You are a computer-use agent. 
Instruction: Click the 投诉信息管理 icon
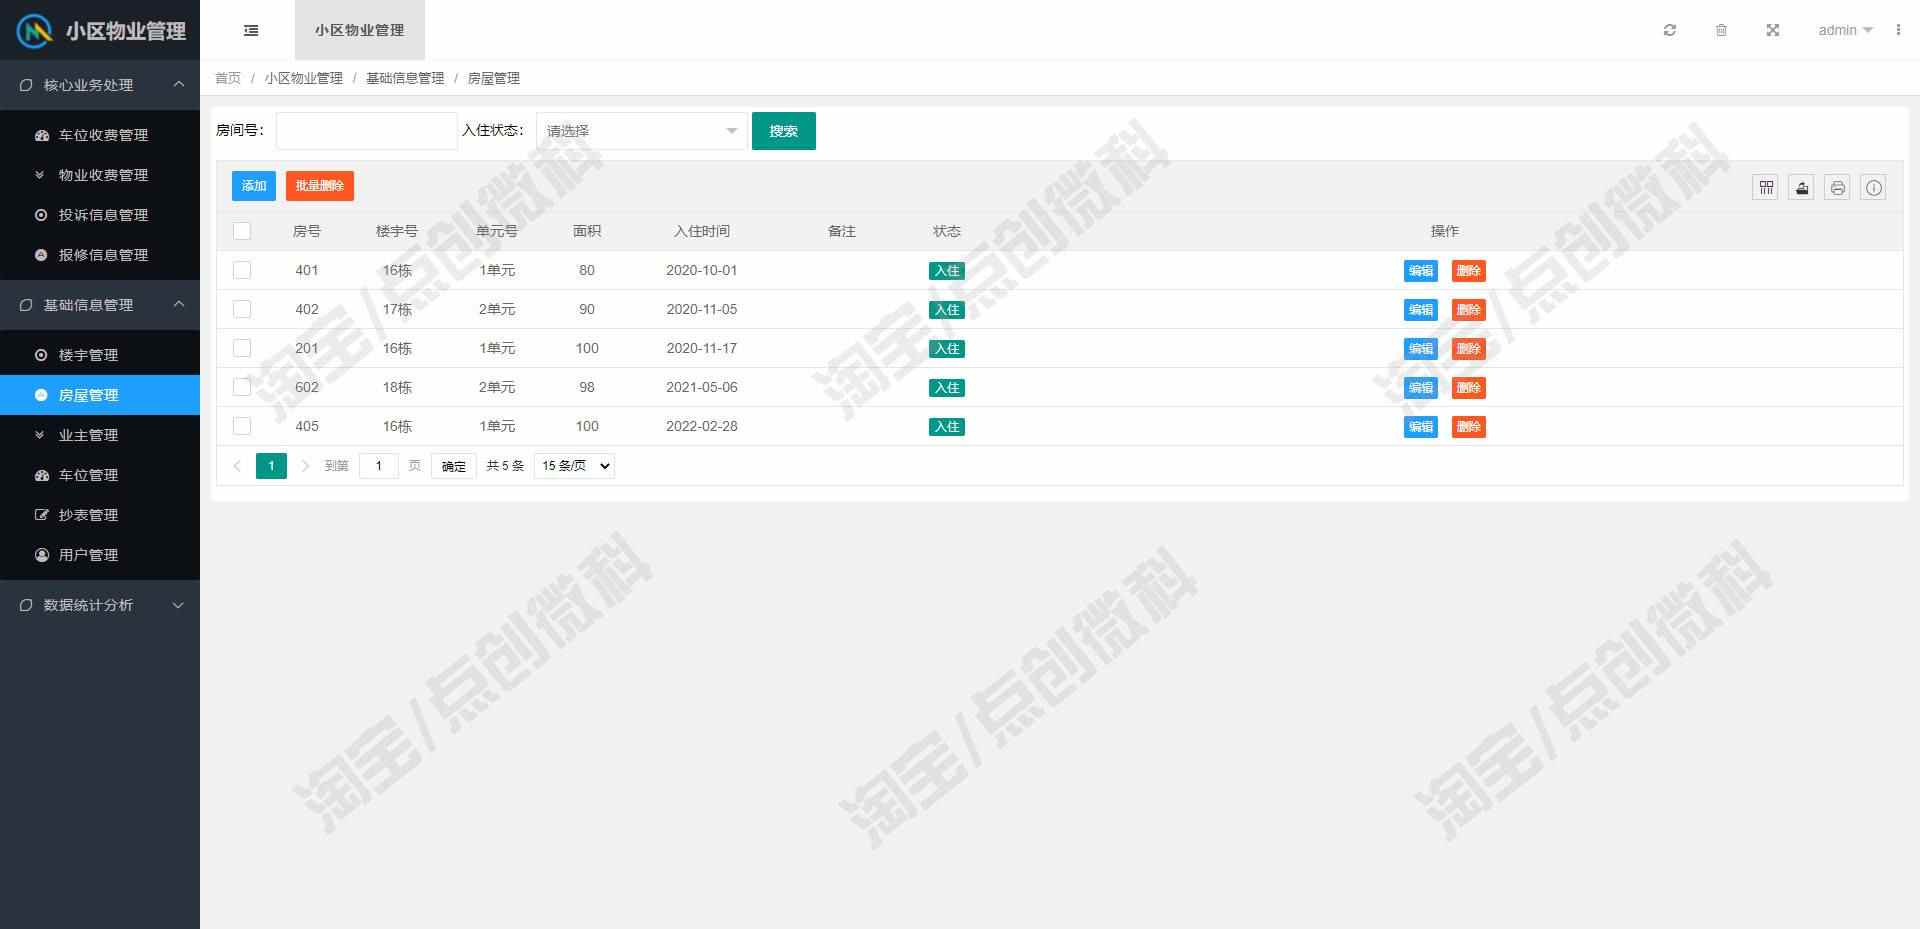[41, 215]
